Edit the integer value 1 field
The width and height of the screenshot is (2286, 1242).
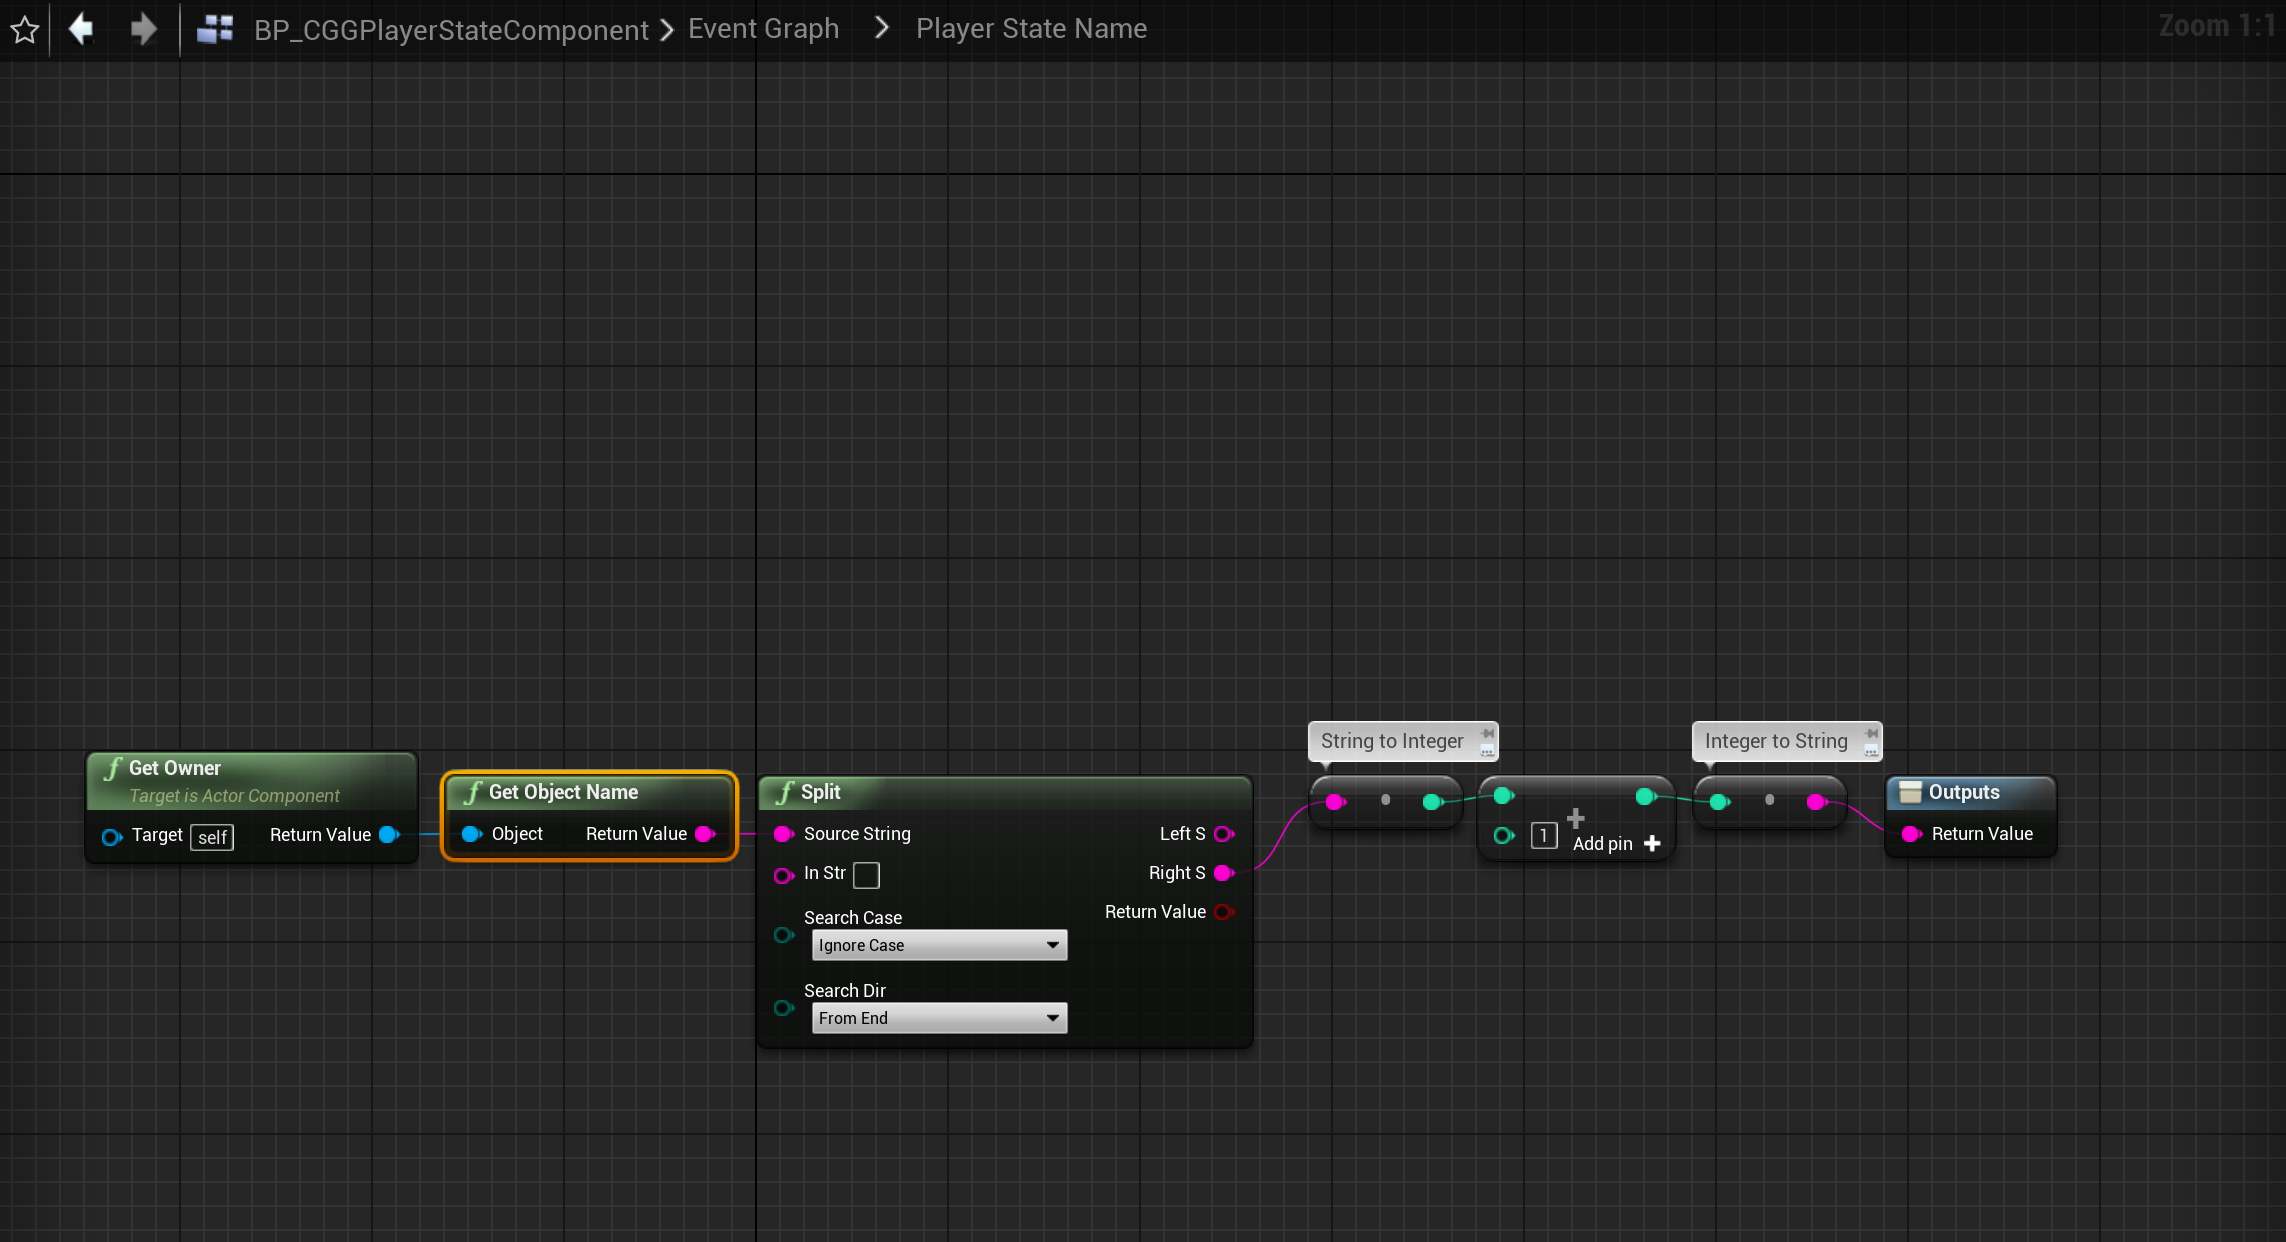[x=1544, y=835]
